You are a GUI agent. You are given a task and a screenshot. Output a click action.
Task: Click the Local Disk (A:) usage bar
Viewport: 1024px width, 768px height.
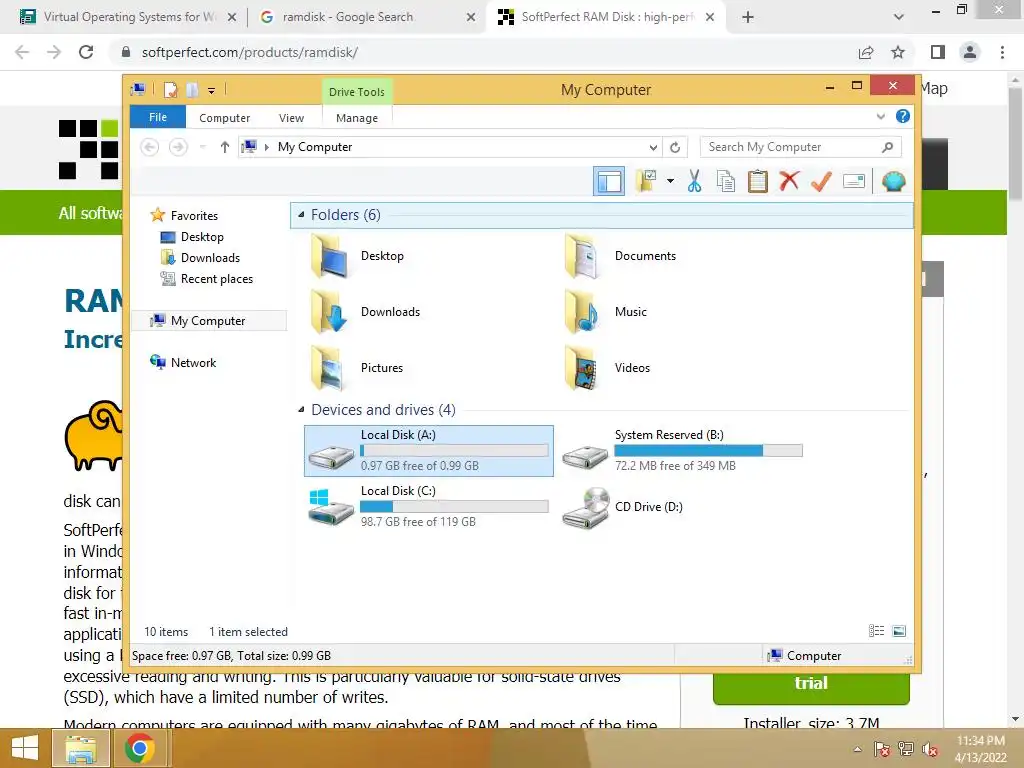pyautogui.click(x=455, y=451)
